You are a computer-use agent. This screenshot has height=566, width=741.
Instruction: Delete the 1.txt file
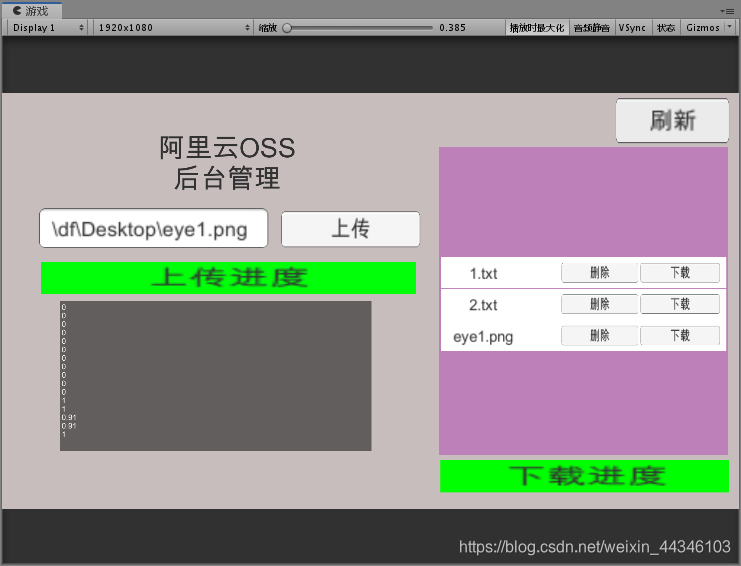click(599, 273)
